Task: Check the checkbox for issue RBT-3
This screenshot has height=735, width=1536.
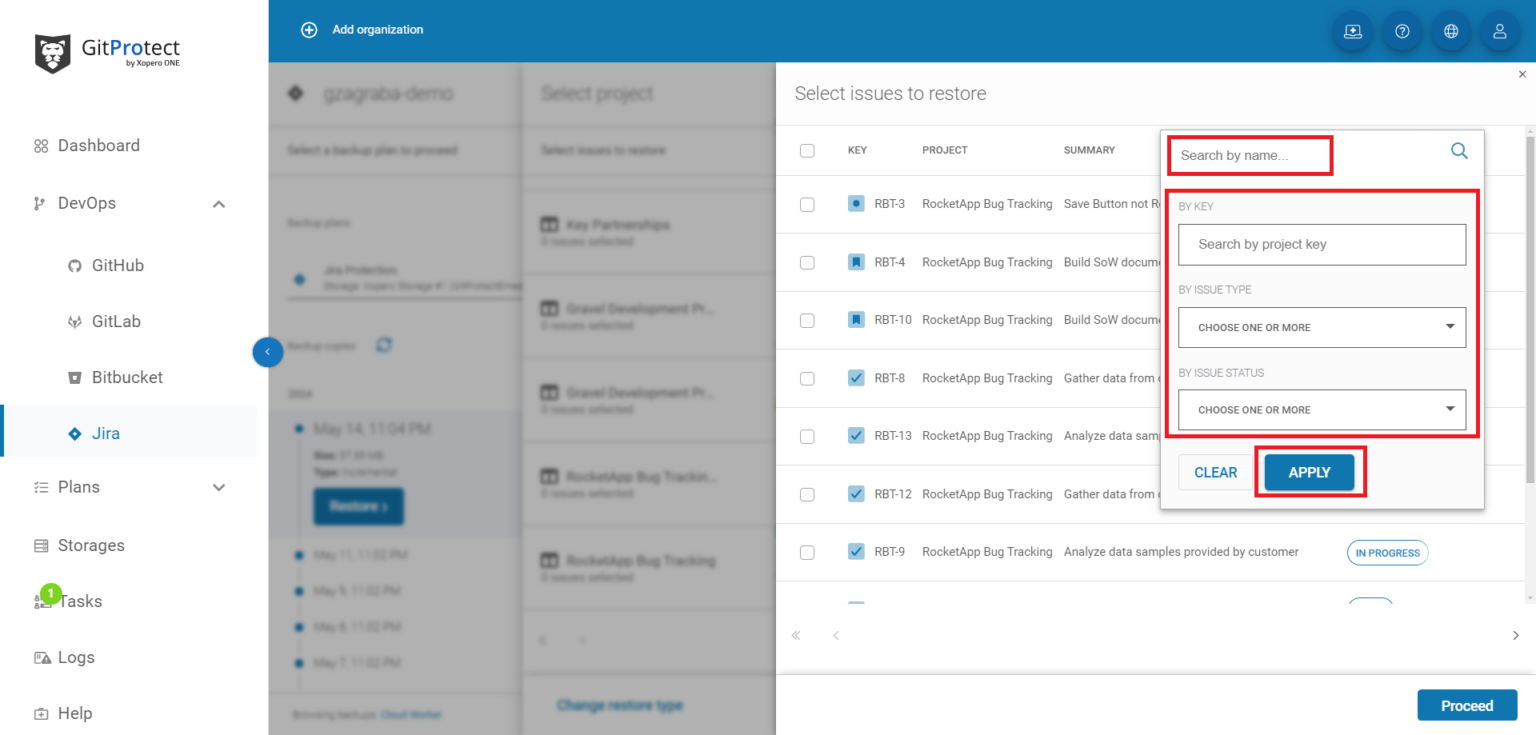Action: pos(808,203)
